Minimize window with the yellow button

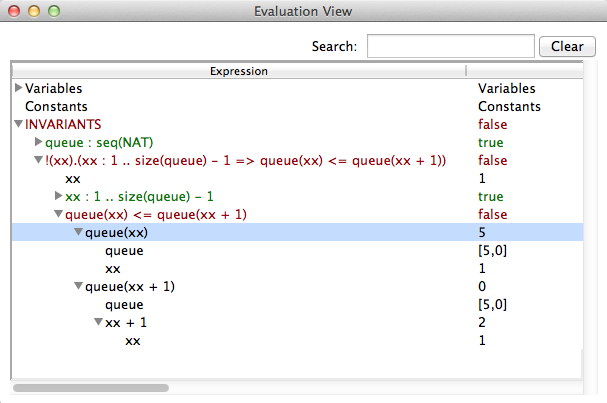pyautogui.click(x=34, y=11)
